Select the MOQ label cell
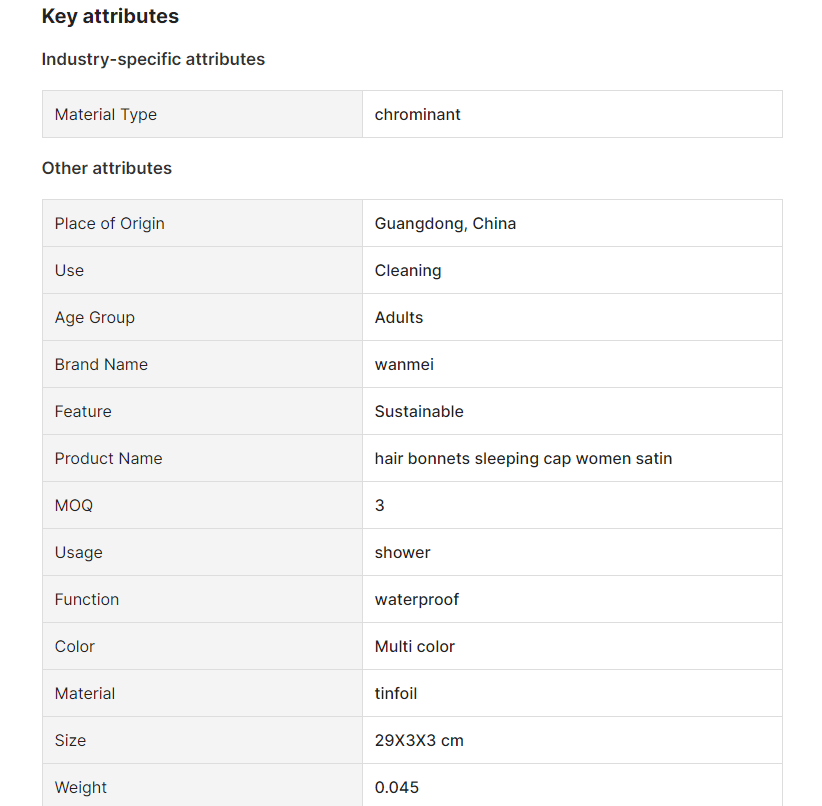 point(202,505)
